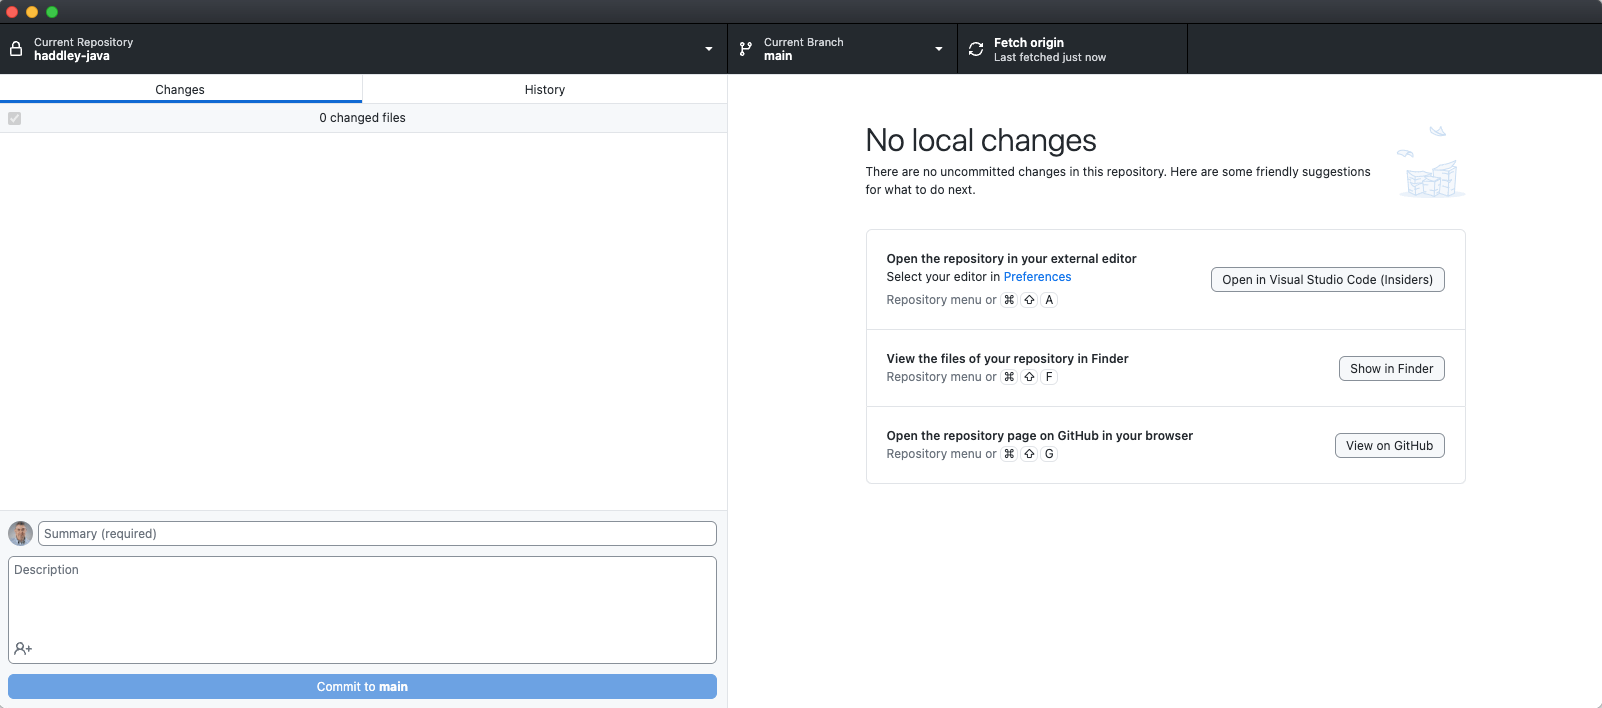Screen dimensions: 1602x708
Task: Click the yellow macOS minimize button
Action: (32, 12)
